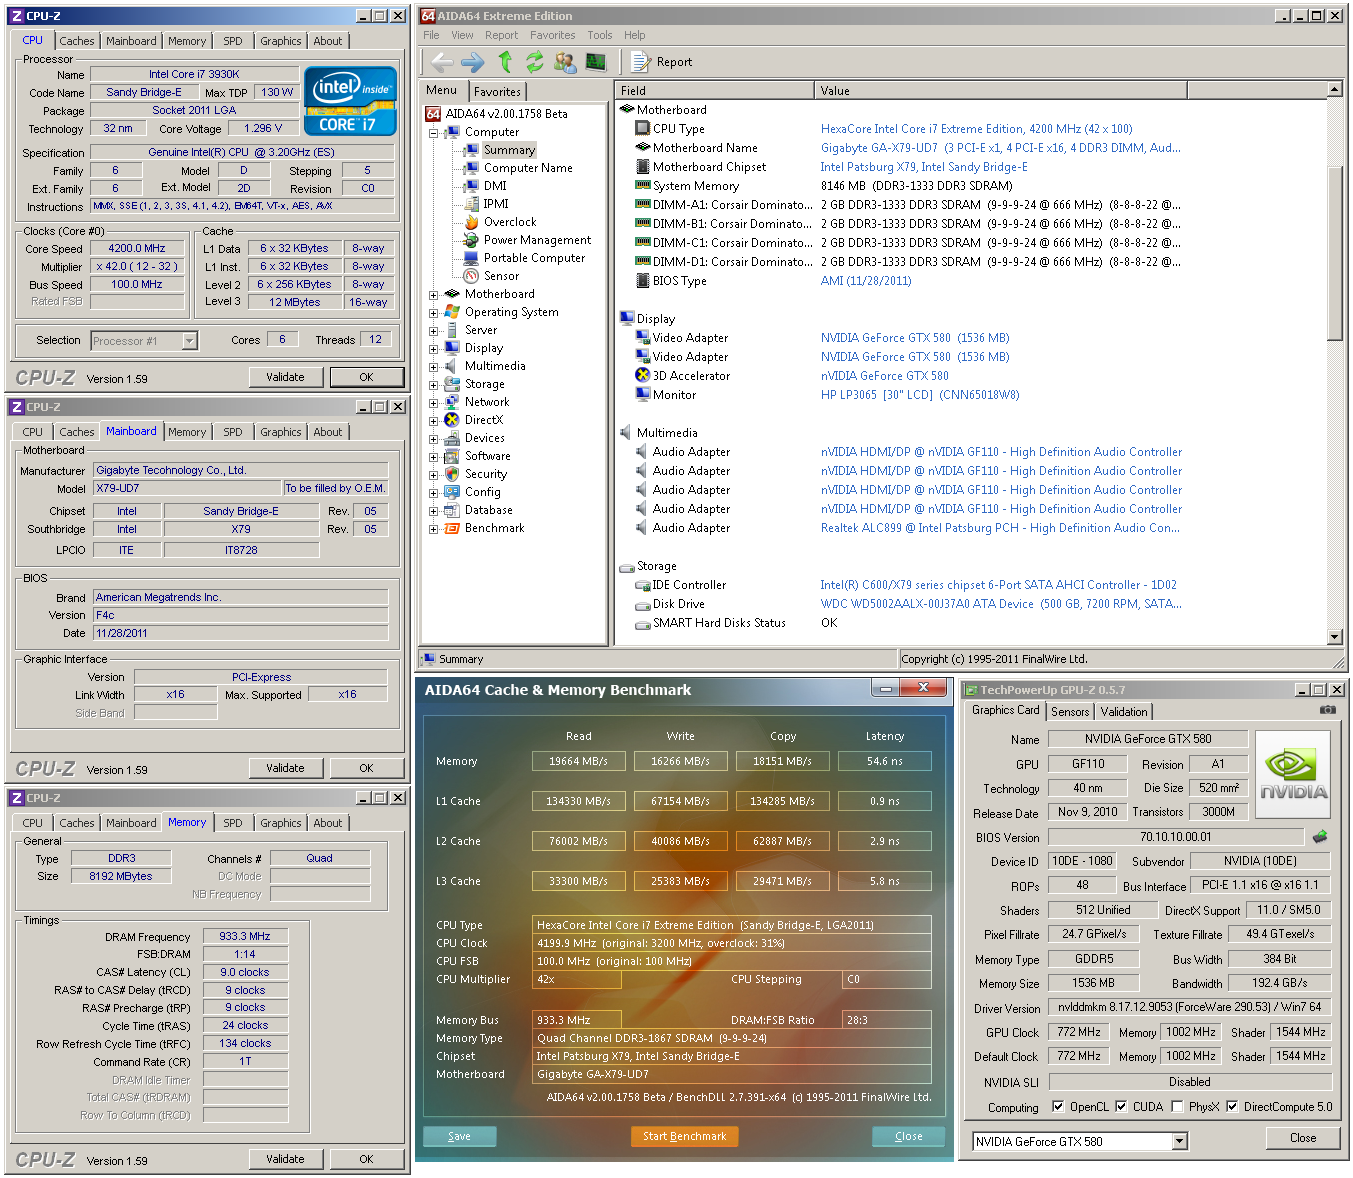Click the Back arrow in AIDA64 toolbar
This screenshot has width=1353, height=1178.
pyautogui.click(x=442, y=62)
